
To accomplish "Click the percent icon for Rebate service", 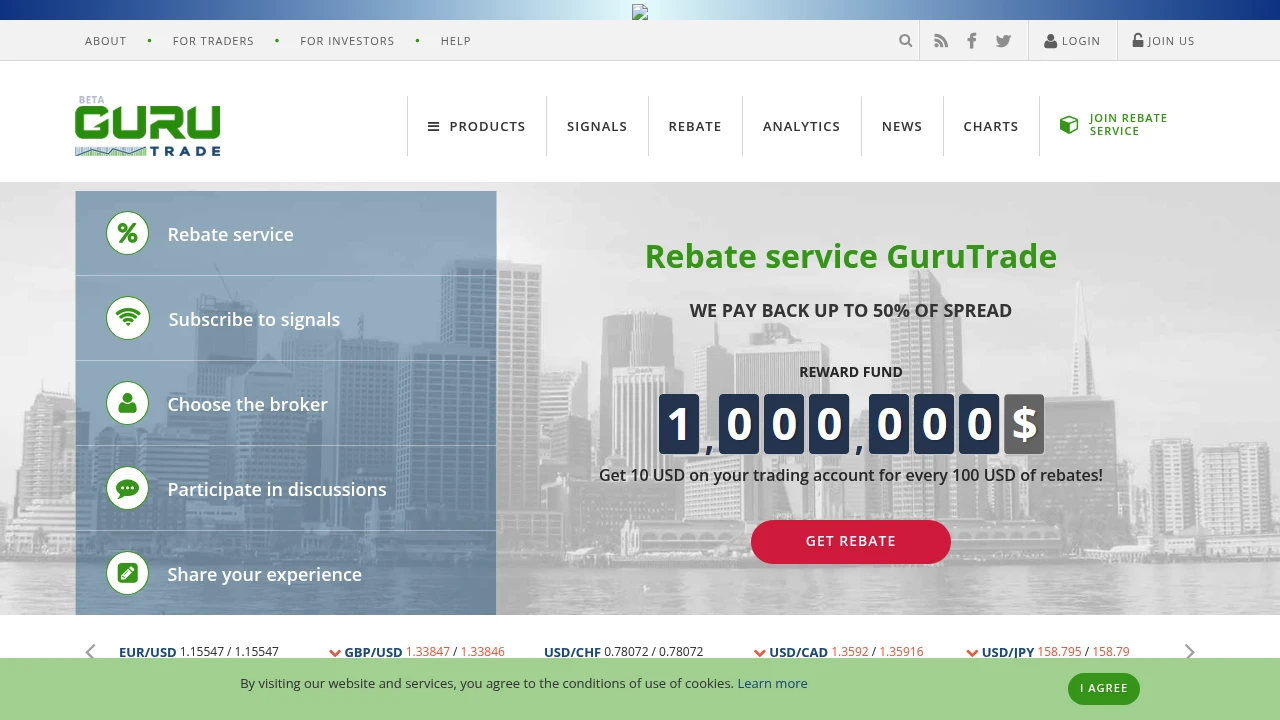I will tap(127, 233).
